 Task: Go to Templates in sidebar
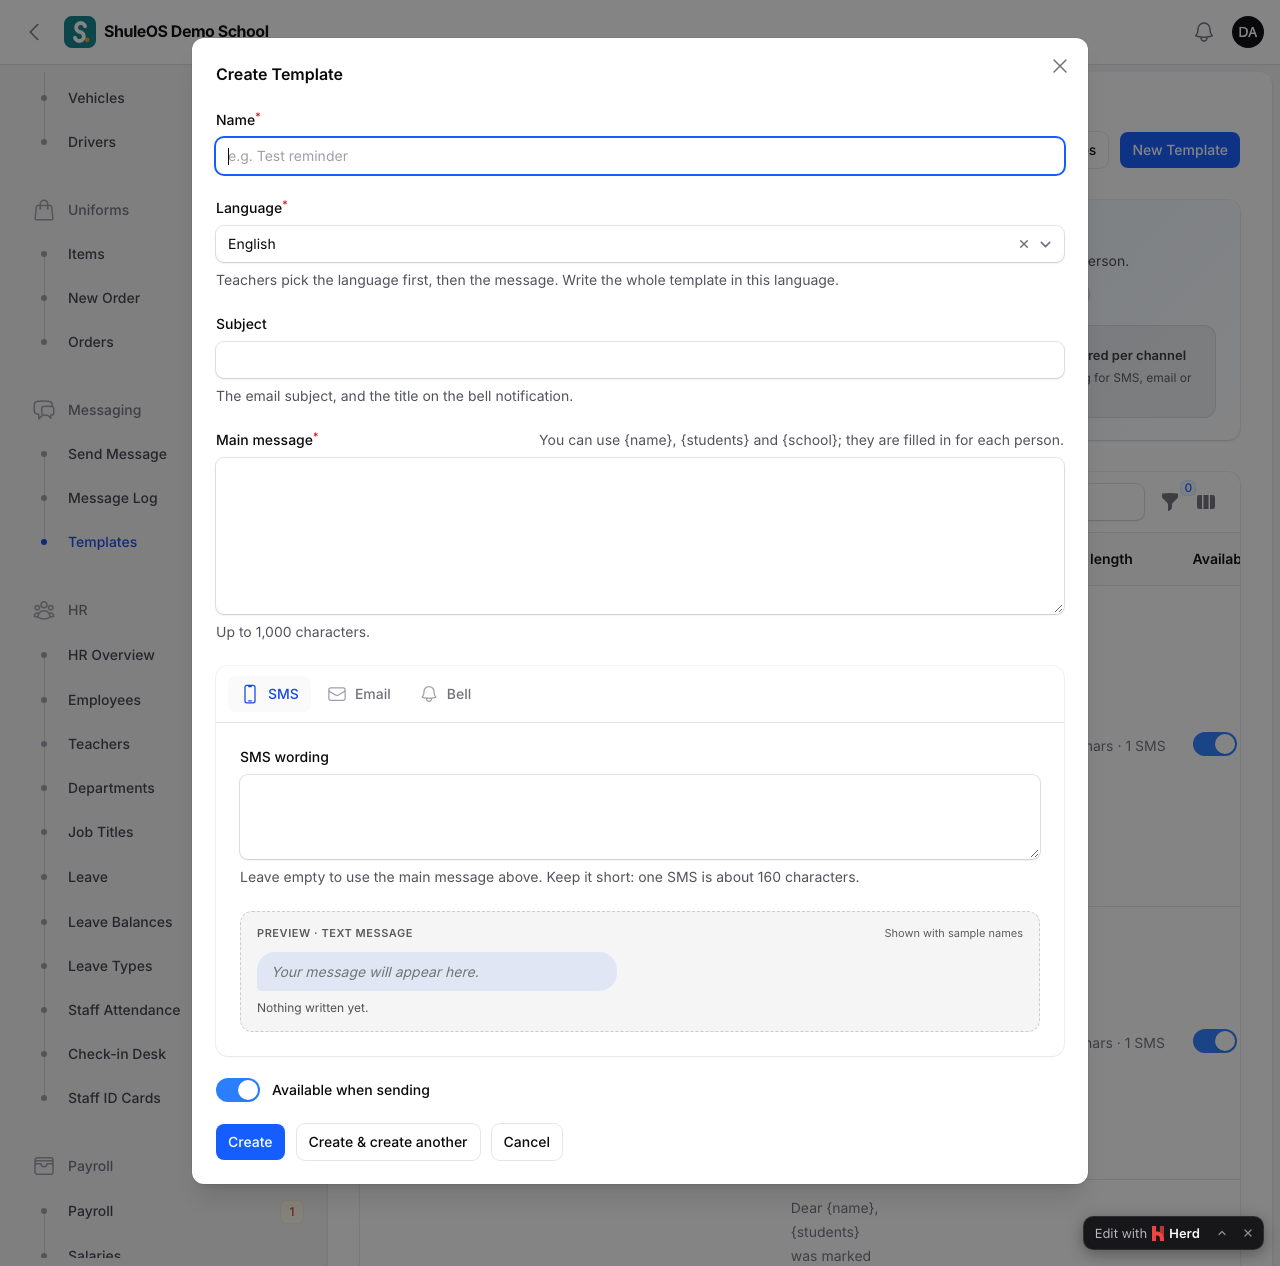tap(102, 542)
